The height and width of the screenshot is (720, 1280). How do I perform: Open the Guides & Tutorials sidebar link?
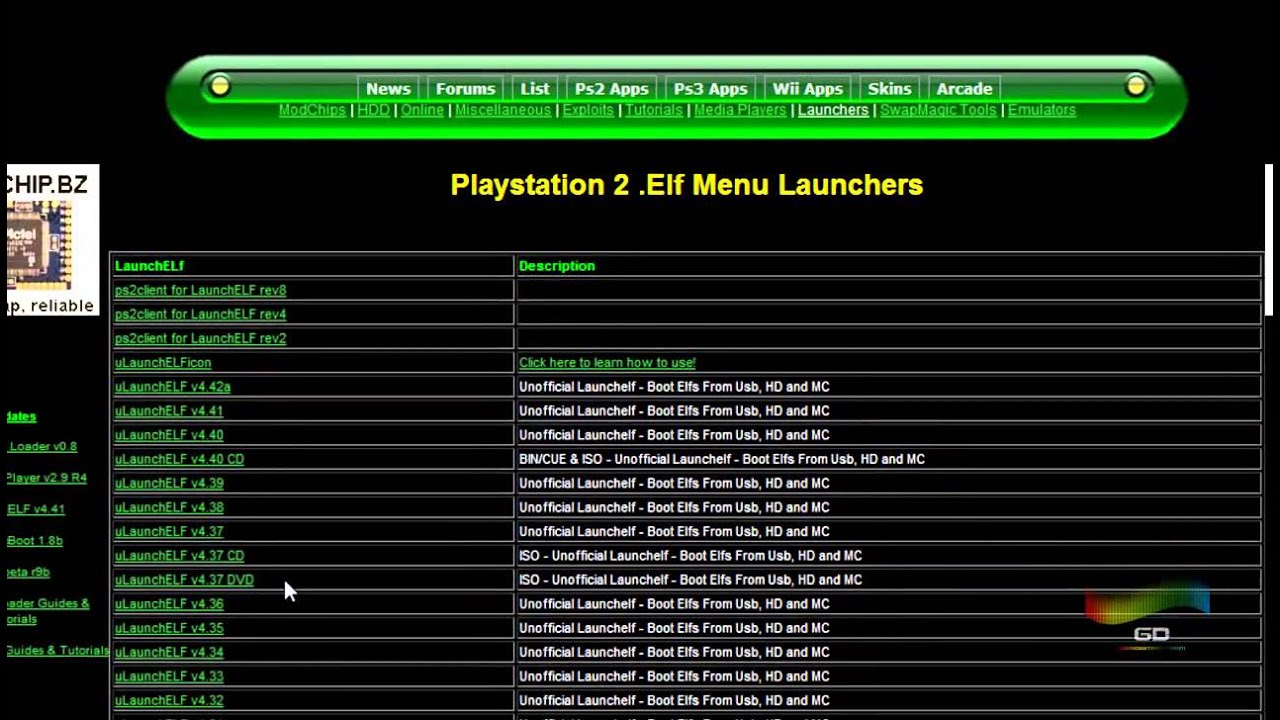pyautogui.click(x=58, y=651)
